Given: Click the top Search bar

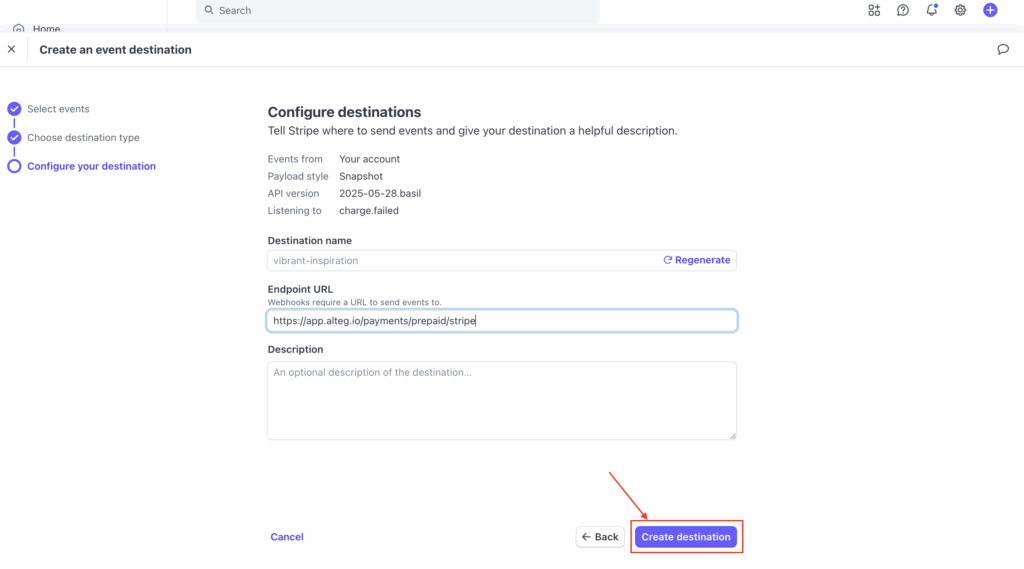Looking at the screenshot, I should click(398, 10).
